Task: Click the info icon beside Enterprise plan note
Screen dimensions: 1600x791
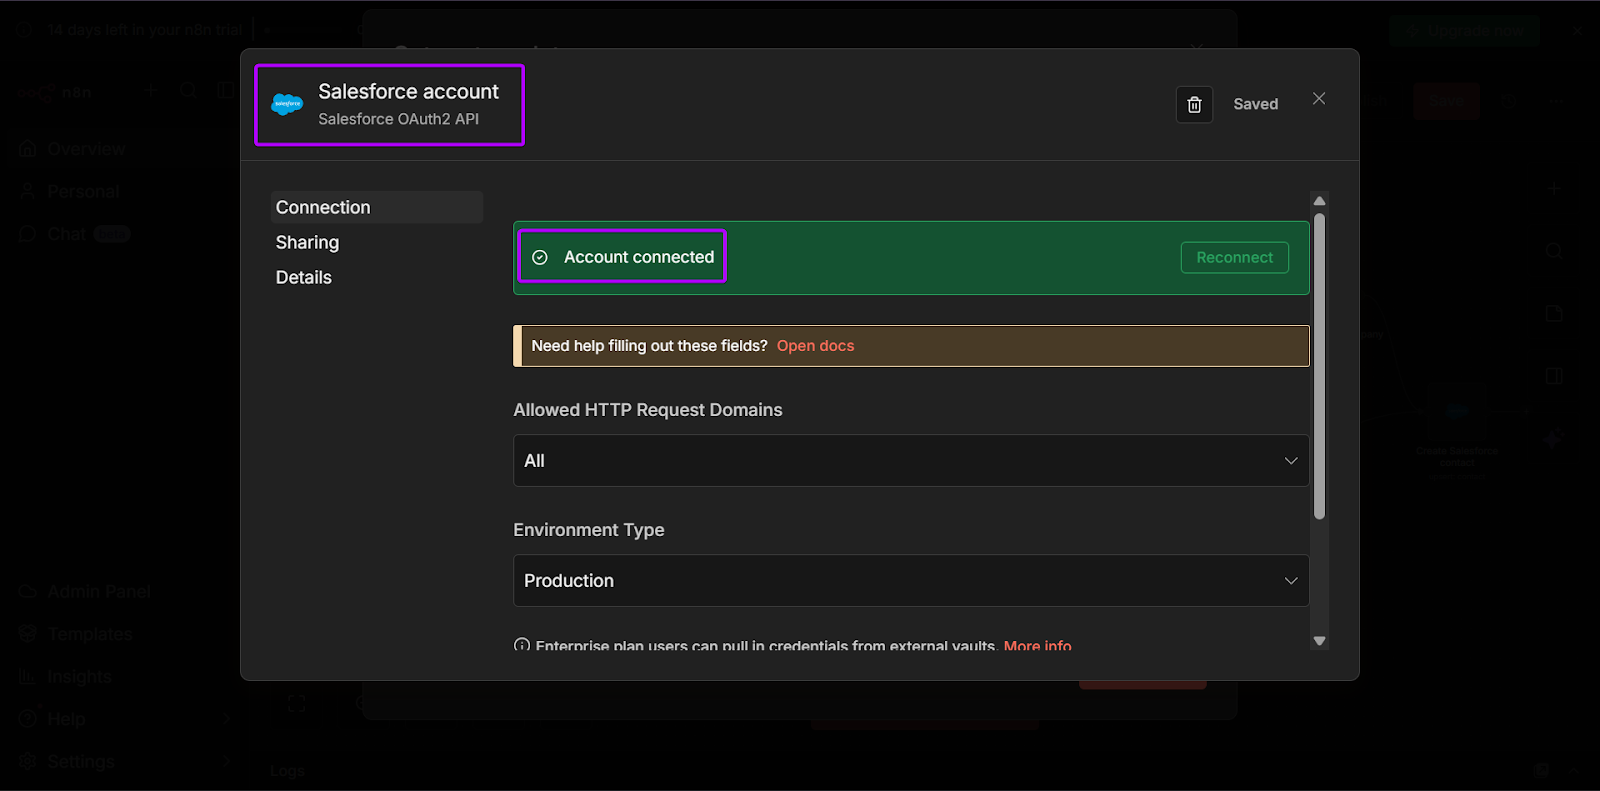Action: coord(522,645)
